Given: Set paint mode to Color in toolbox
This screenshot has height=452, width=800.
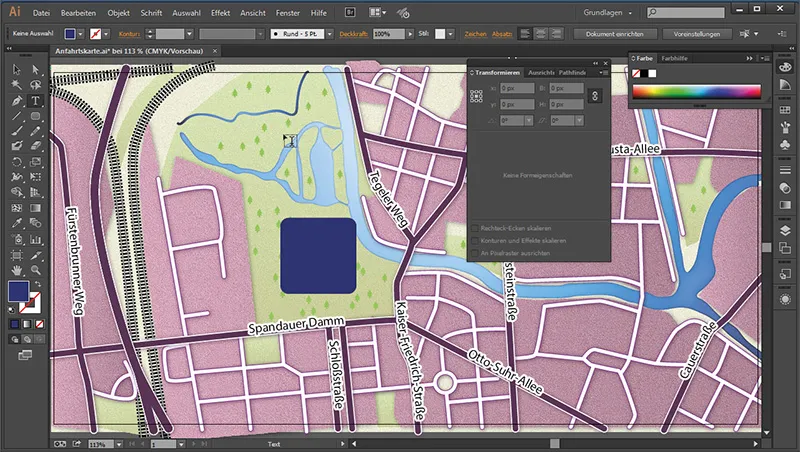Looking at the screenshot, I should point(15,324).
